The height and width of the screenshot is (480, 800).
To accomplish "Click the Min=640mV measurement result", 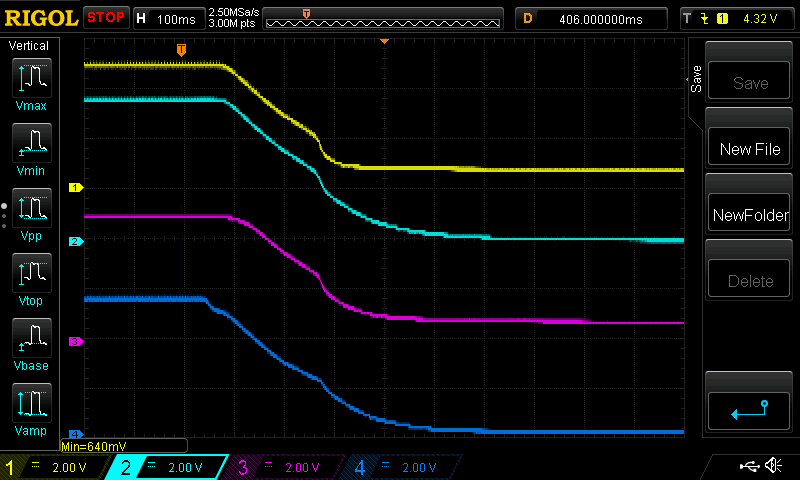I will coord(94,446).
